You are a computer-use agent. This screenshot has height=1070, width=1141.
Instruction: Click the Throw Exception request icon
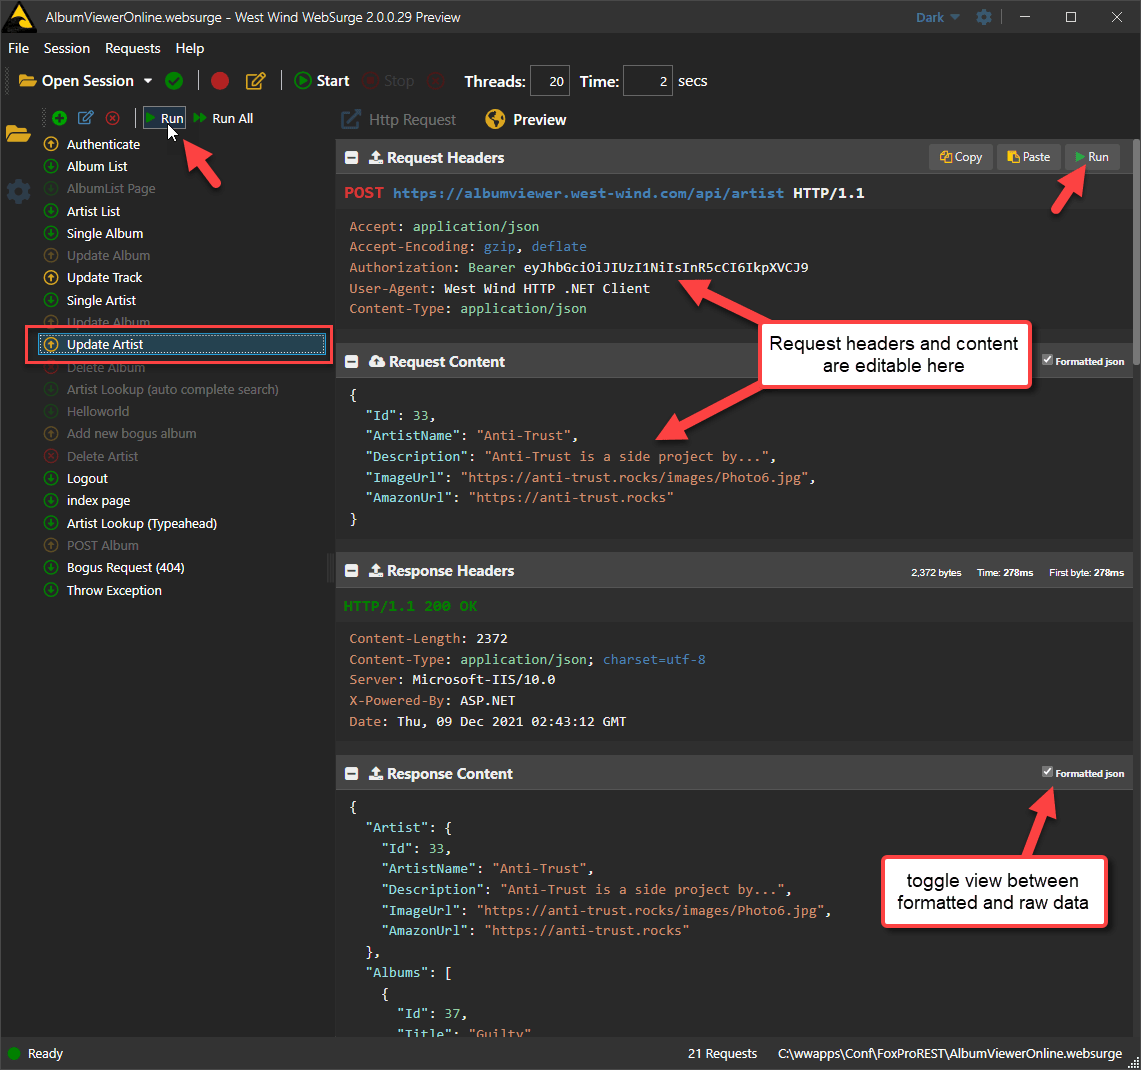tap(51, 590)
